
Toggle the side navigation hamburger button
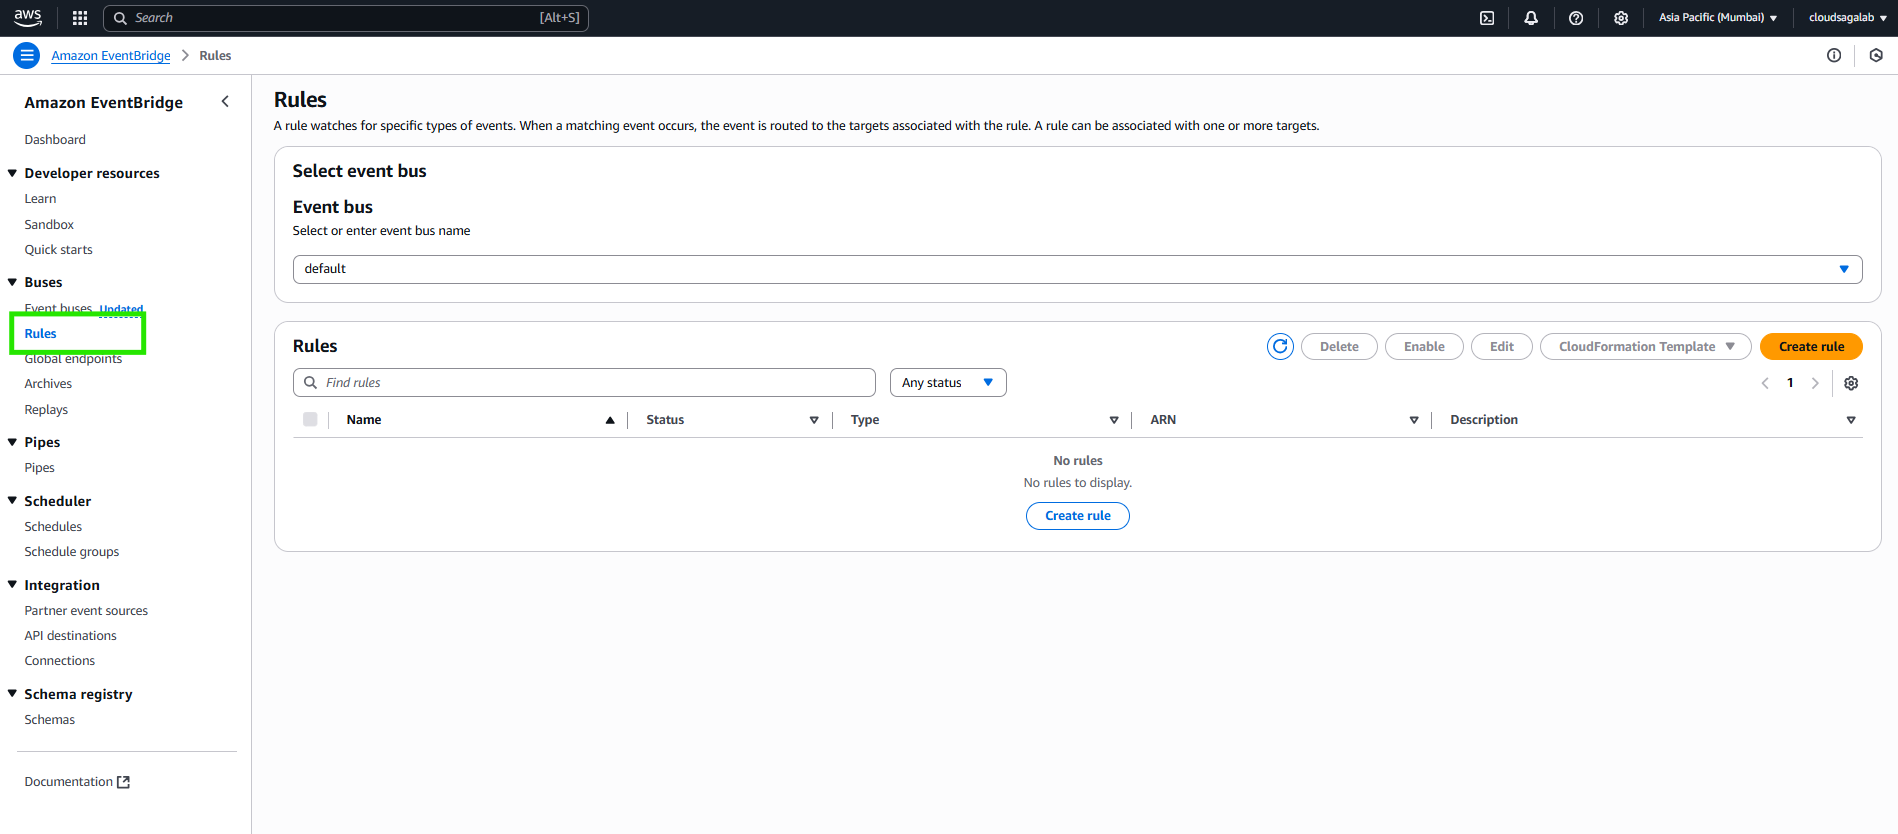coord(27,55)
